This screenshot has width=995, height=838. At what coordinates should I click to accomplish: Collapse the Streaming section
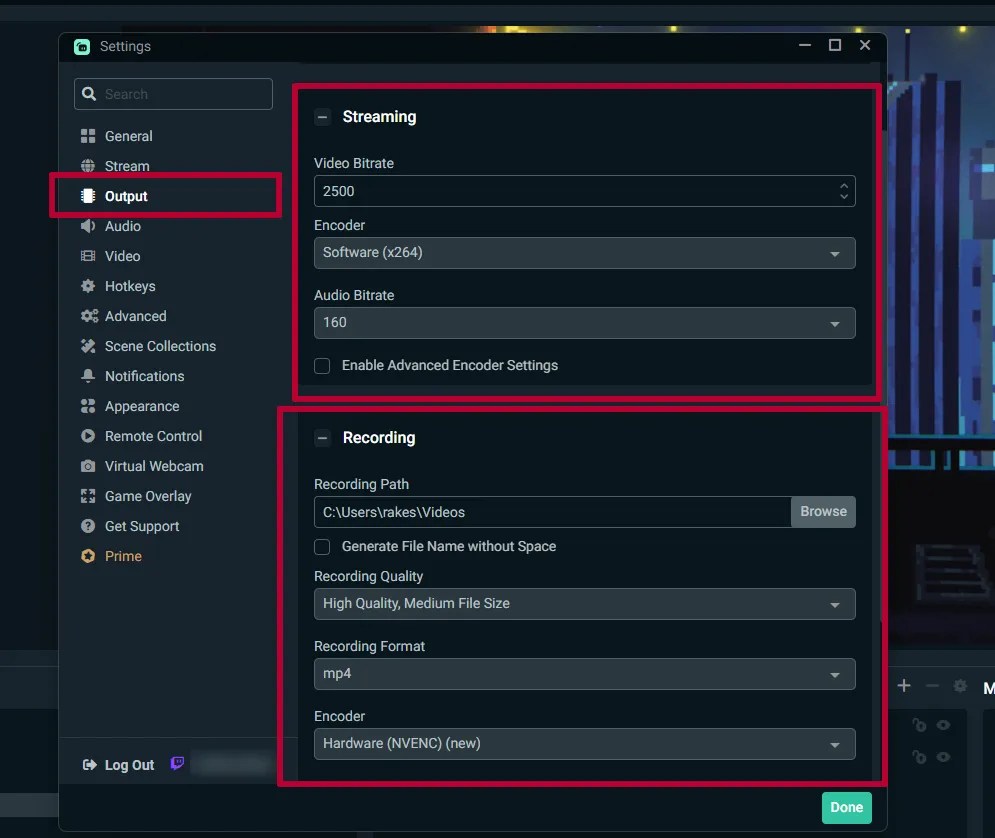pos(322,117)
